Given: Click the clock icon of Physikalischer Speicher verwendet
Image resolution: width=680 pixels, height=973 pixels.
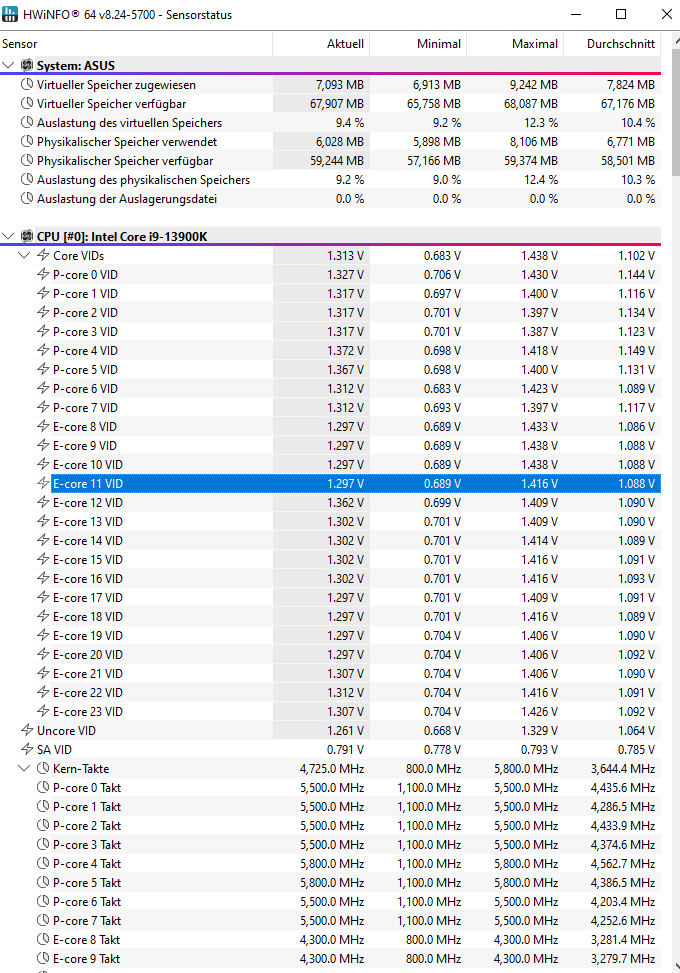Looking at the screenshot, I should tap(27, 141).
